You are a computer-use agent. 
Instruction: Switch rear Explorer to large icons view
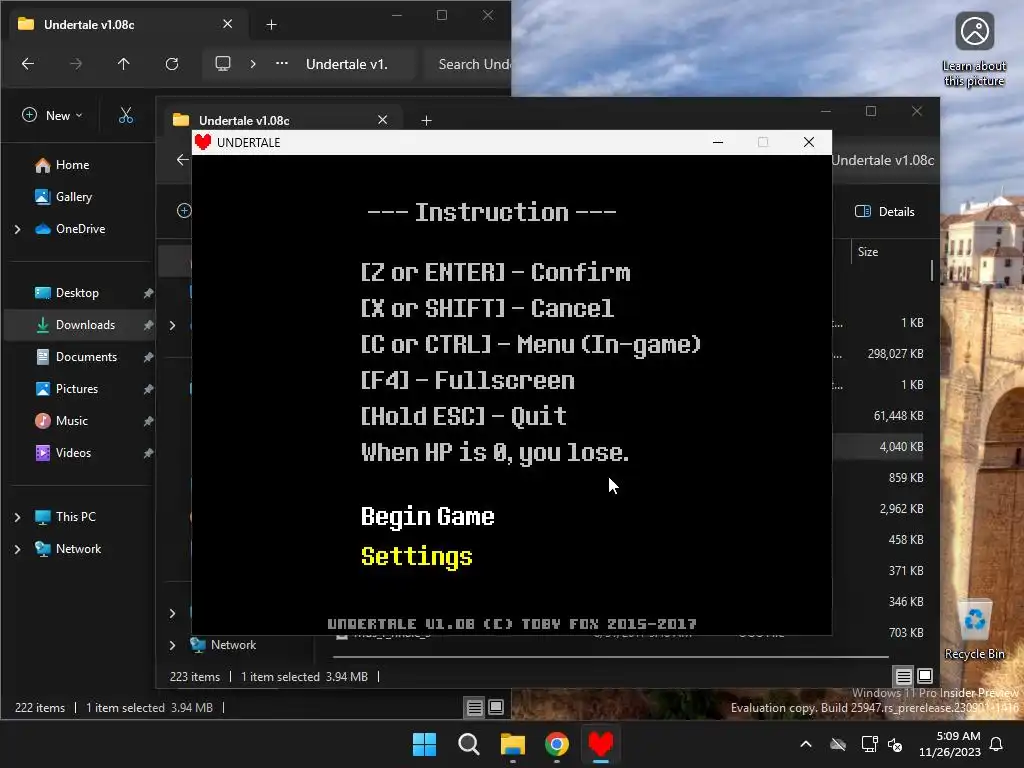tap(496, 707)
